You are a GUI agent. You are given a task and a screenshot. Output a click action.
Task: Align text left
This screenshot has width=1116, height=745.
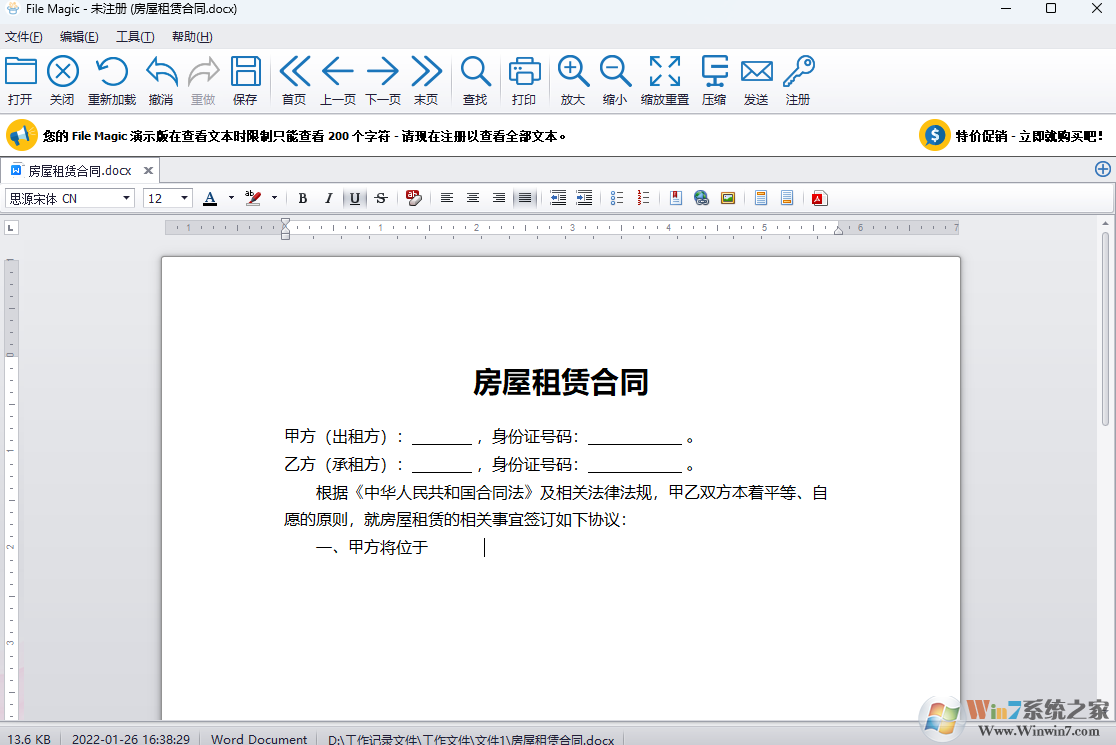click(446, 198)
